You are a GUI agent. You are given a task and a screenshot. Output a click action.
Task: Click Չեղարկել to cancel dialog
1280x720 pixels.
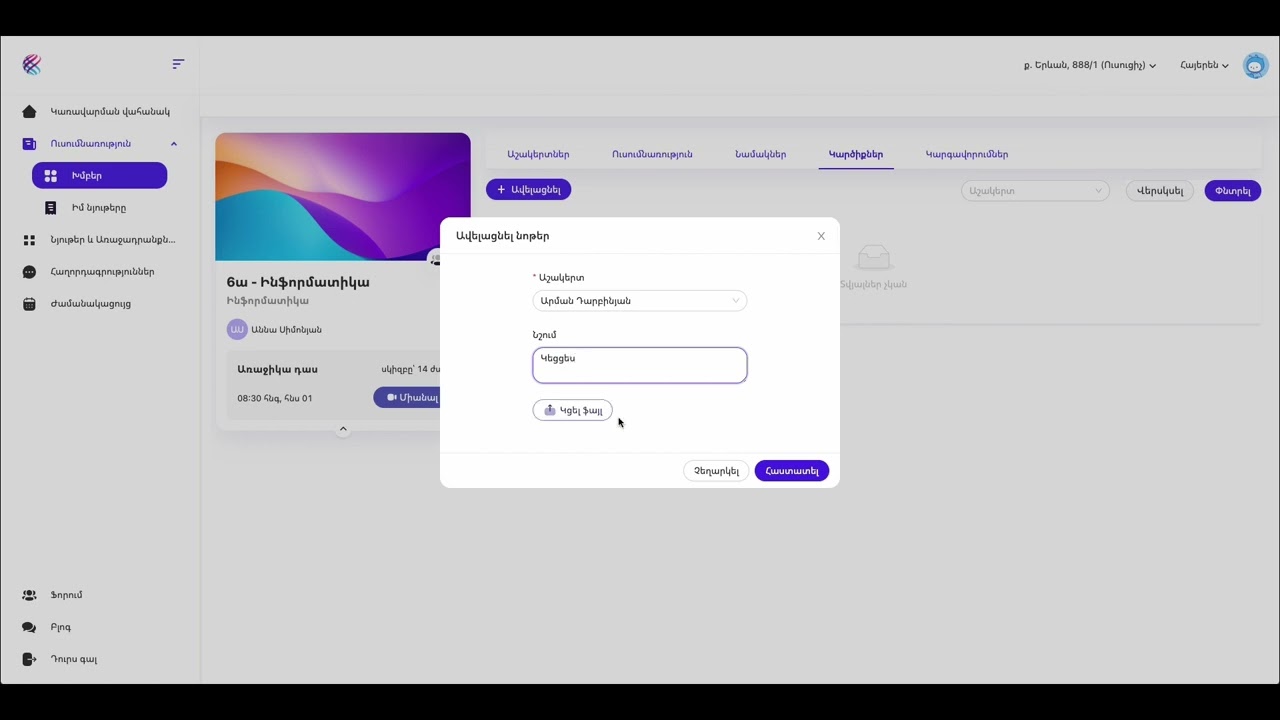click(x=716, y=471)
